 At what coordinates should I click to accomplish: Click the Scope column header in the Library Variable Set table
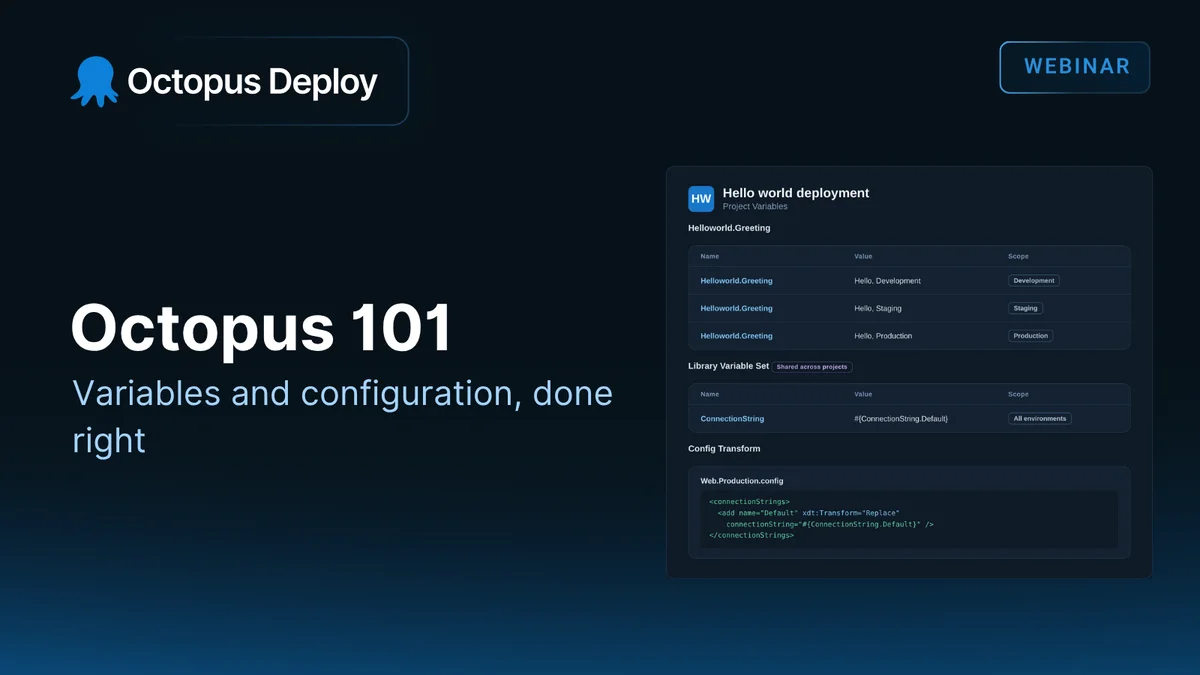click(1018, 394)
